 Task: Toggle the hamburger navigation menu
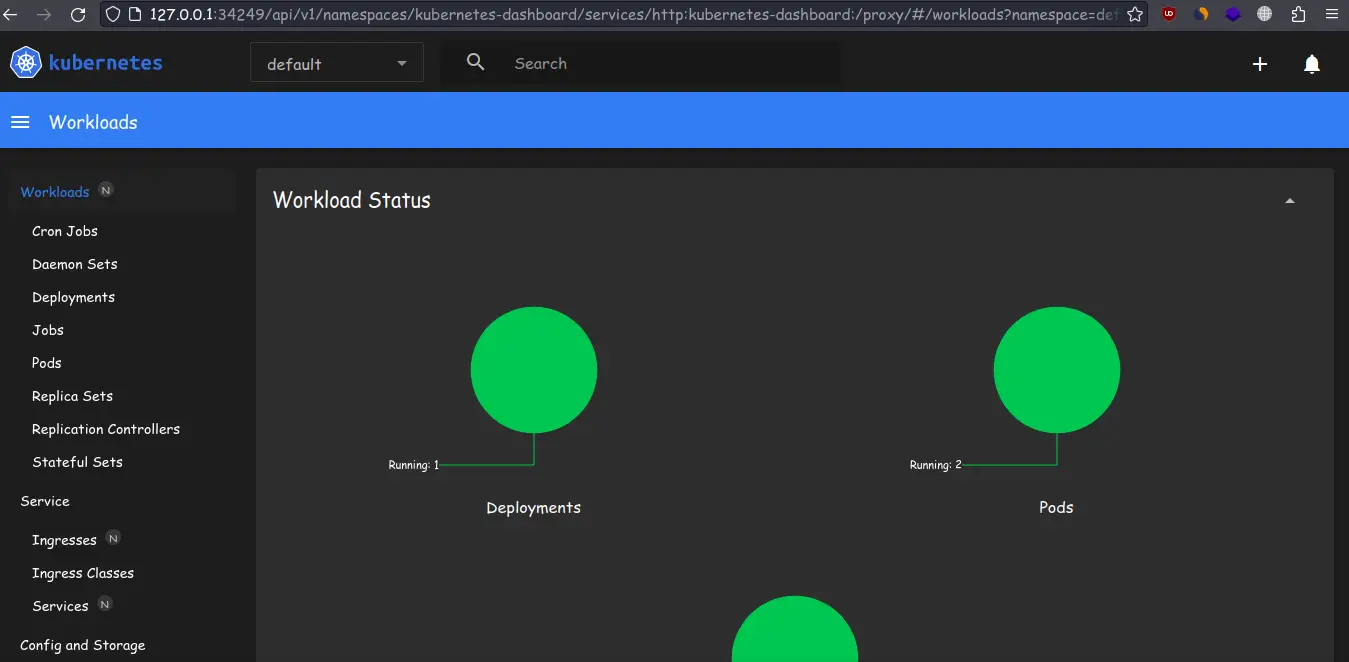[20, 122]
